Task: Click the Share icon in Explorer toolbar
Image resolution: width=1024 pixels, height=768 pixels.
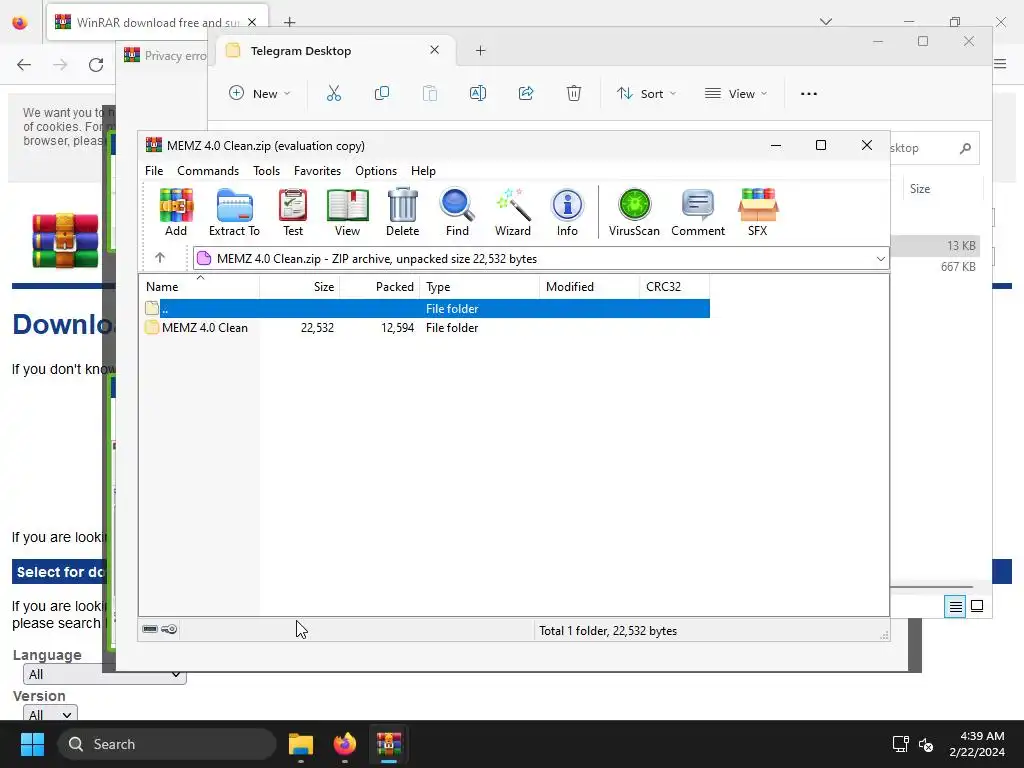Action: tap(526, 93)
